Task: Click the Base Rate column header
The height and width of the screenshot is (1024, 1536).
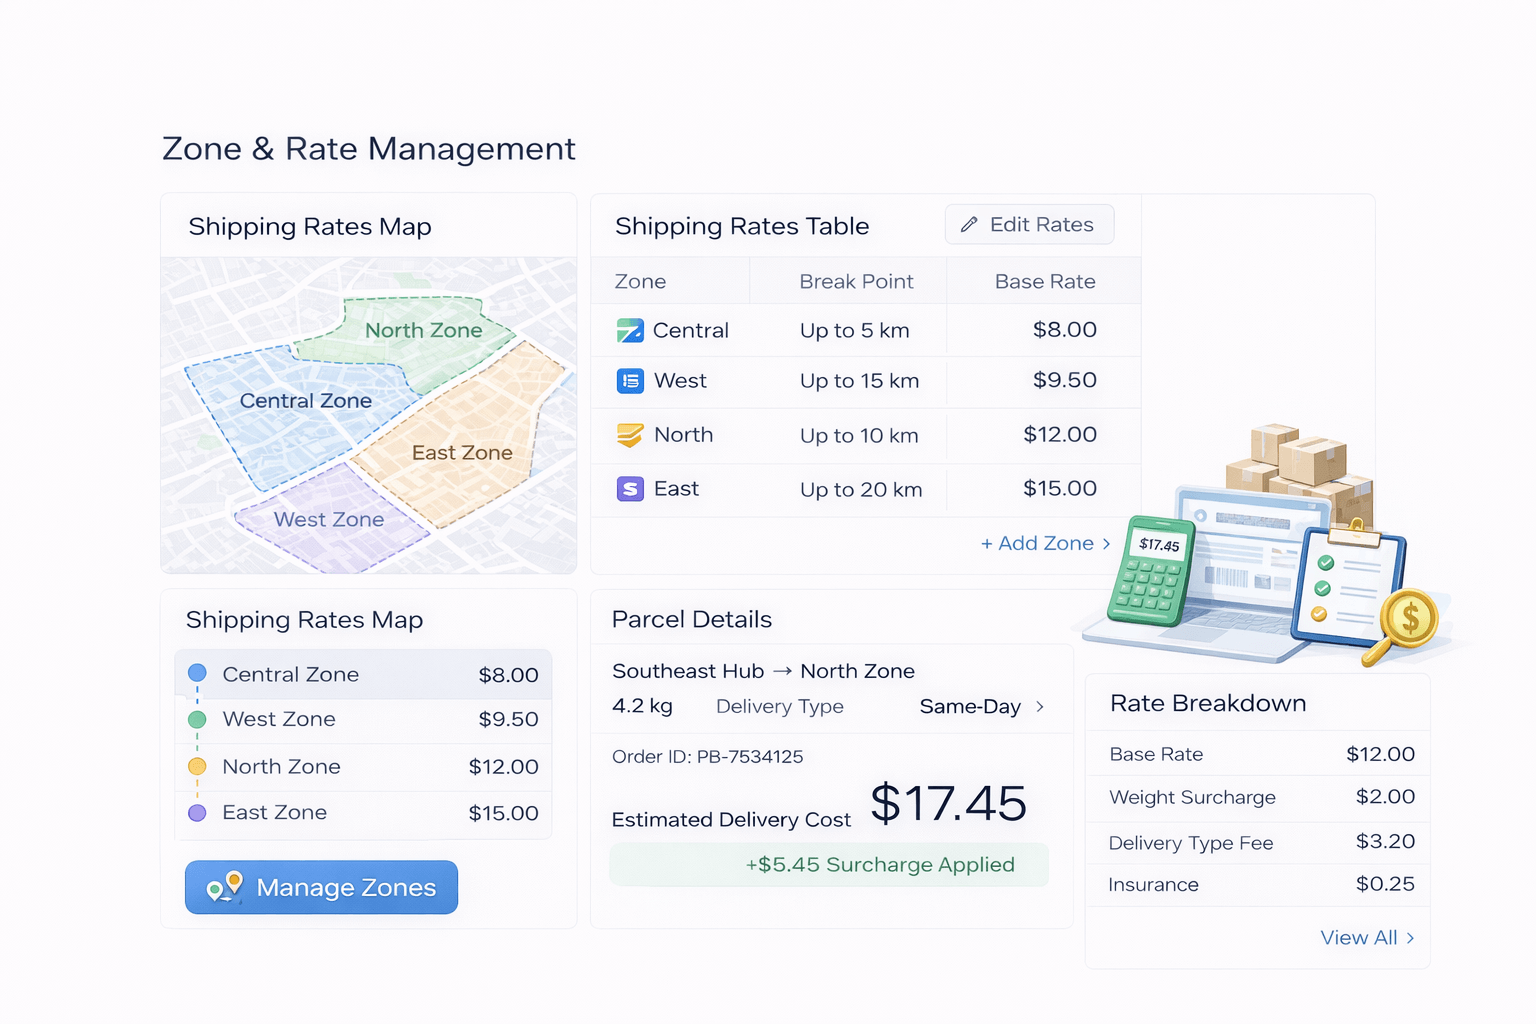Action: coord(1045,281)
